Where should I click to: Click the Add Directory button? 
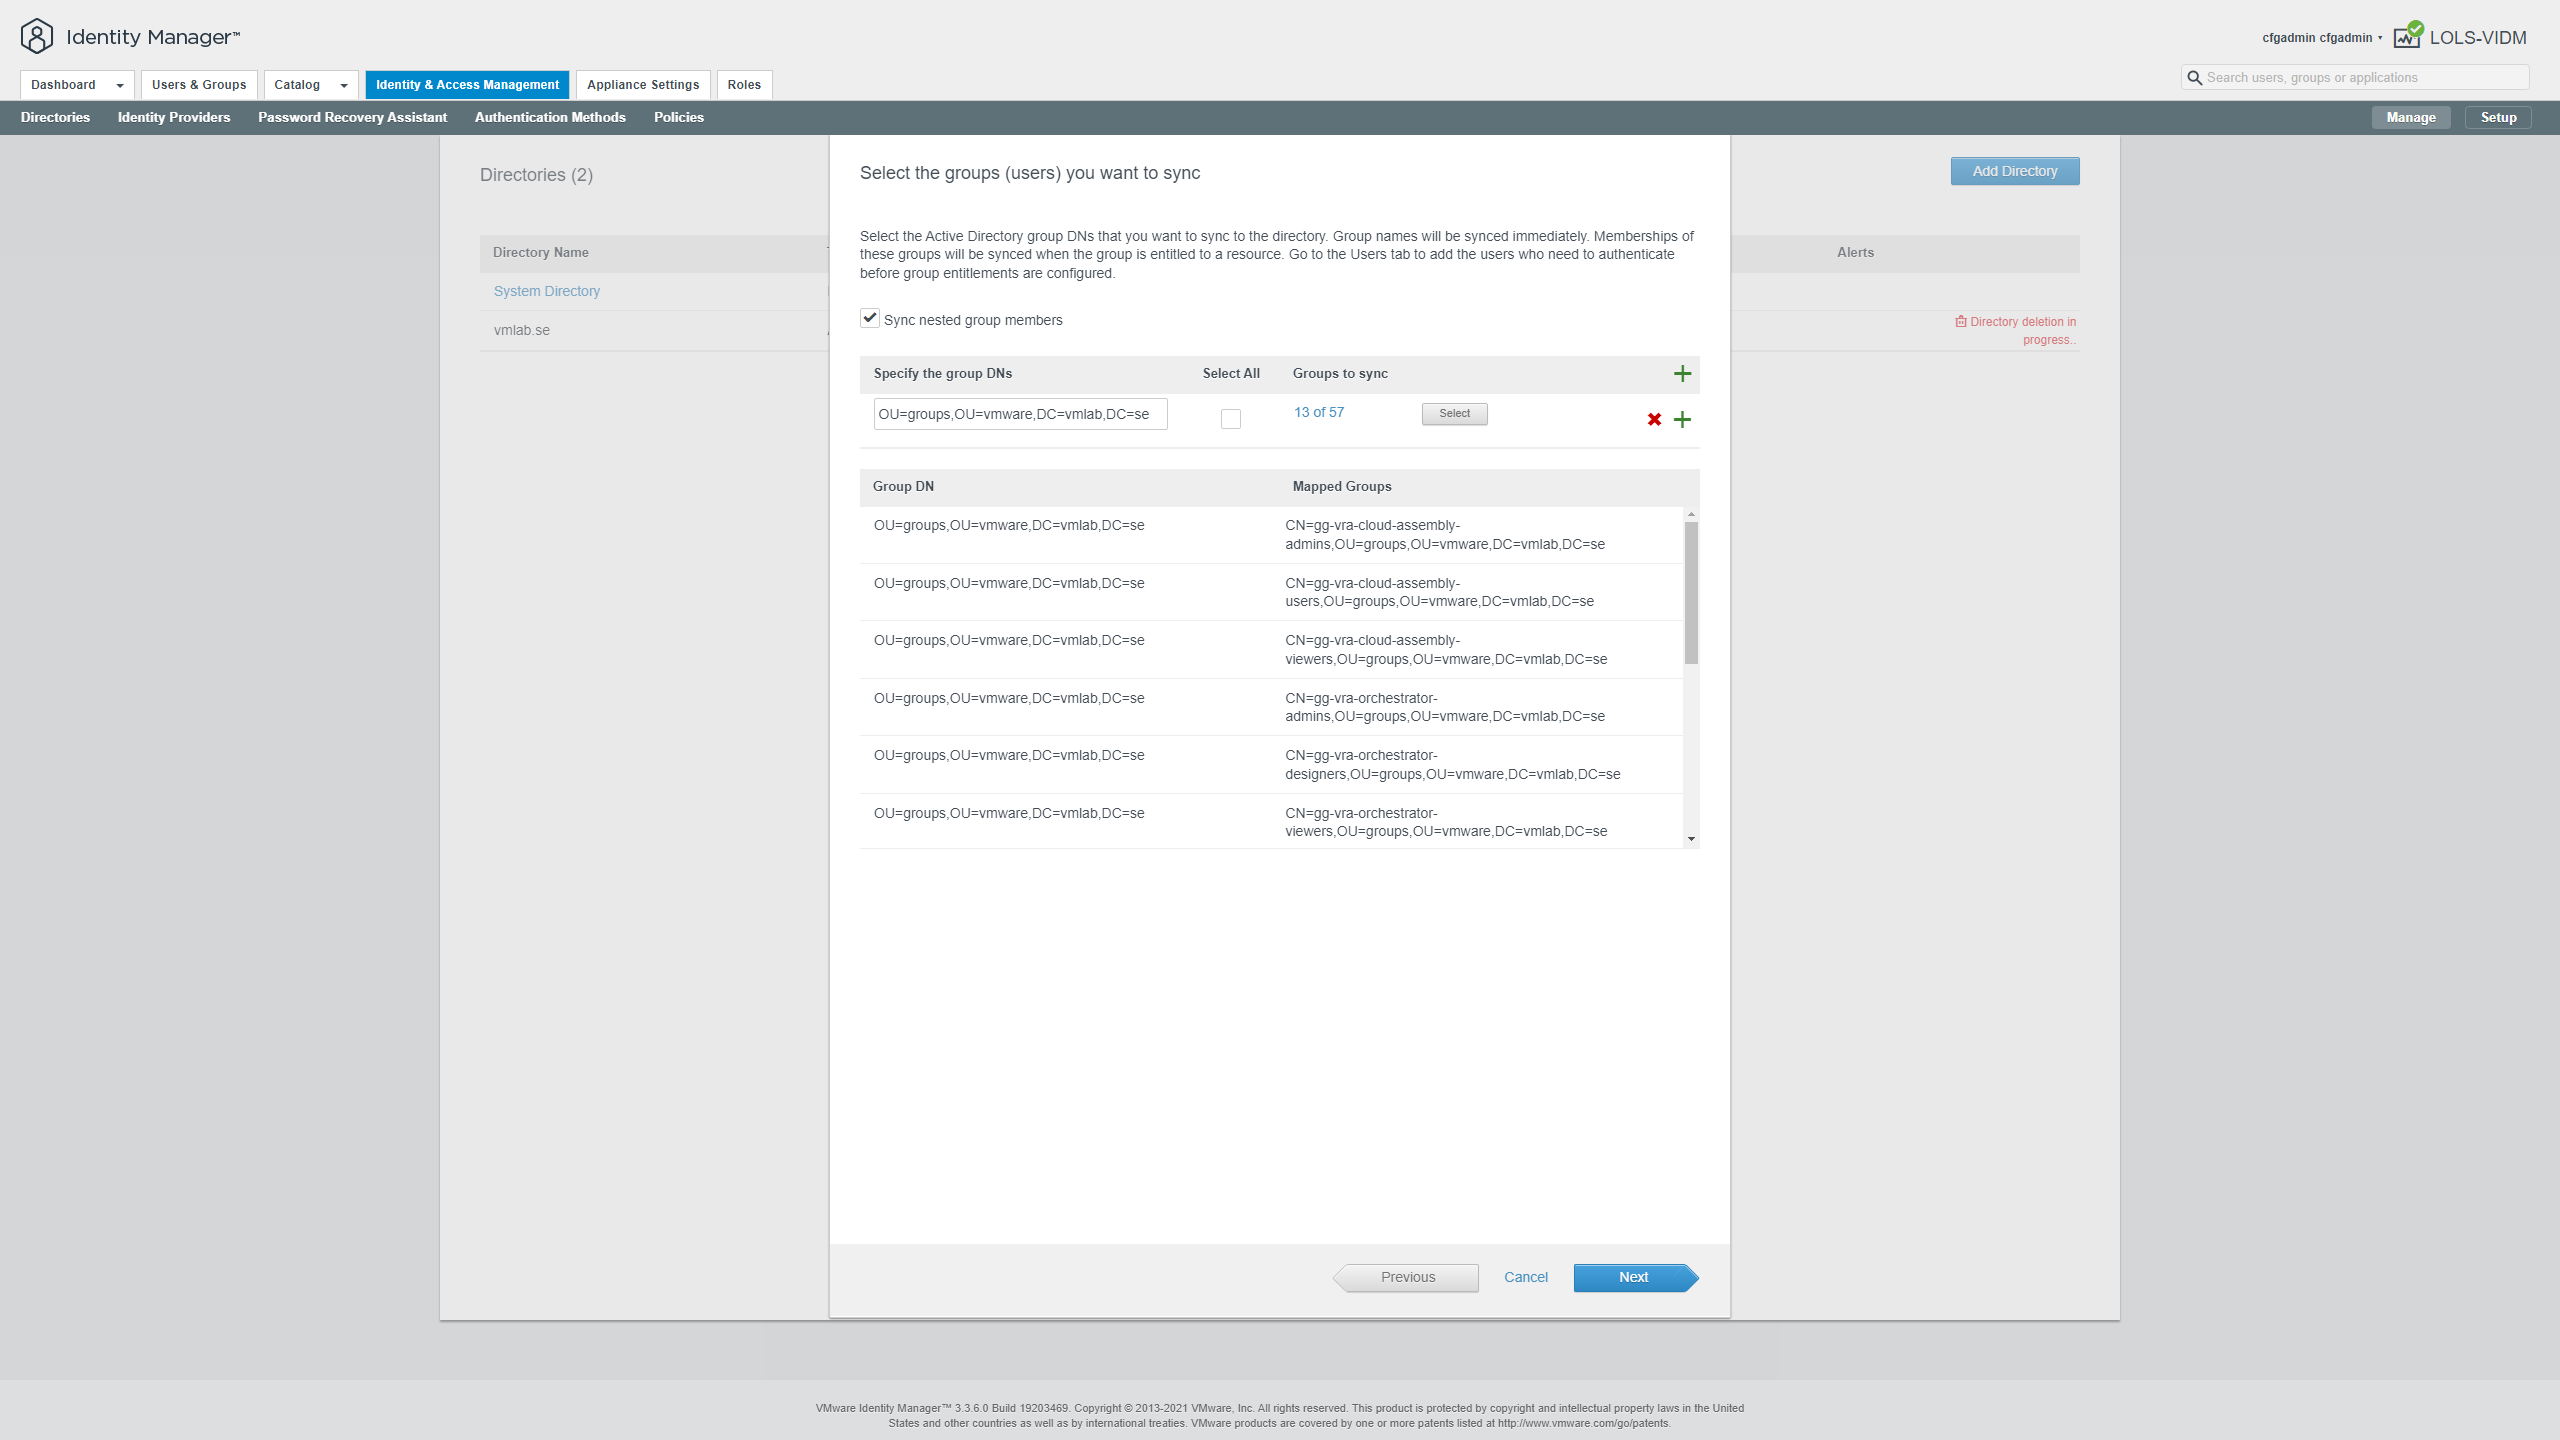[2015, 171]
